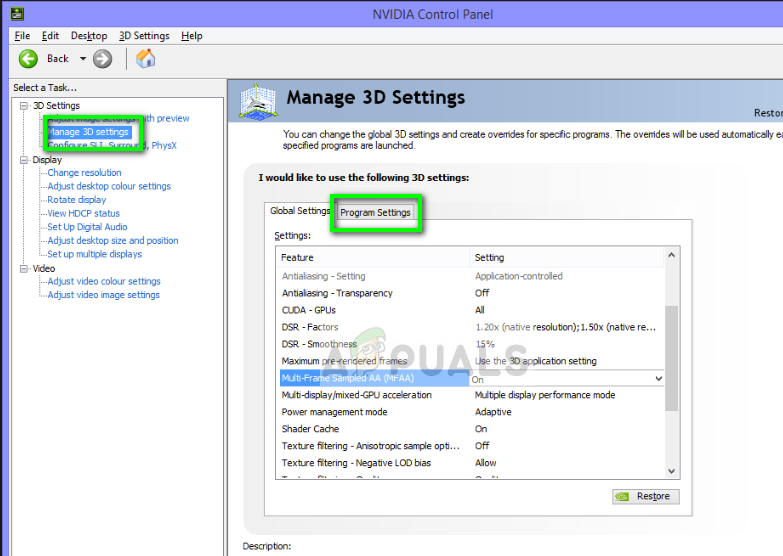Click the green Back arrow icon
Screen dimensions: 783x556
(28, 59)
